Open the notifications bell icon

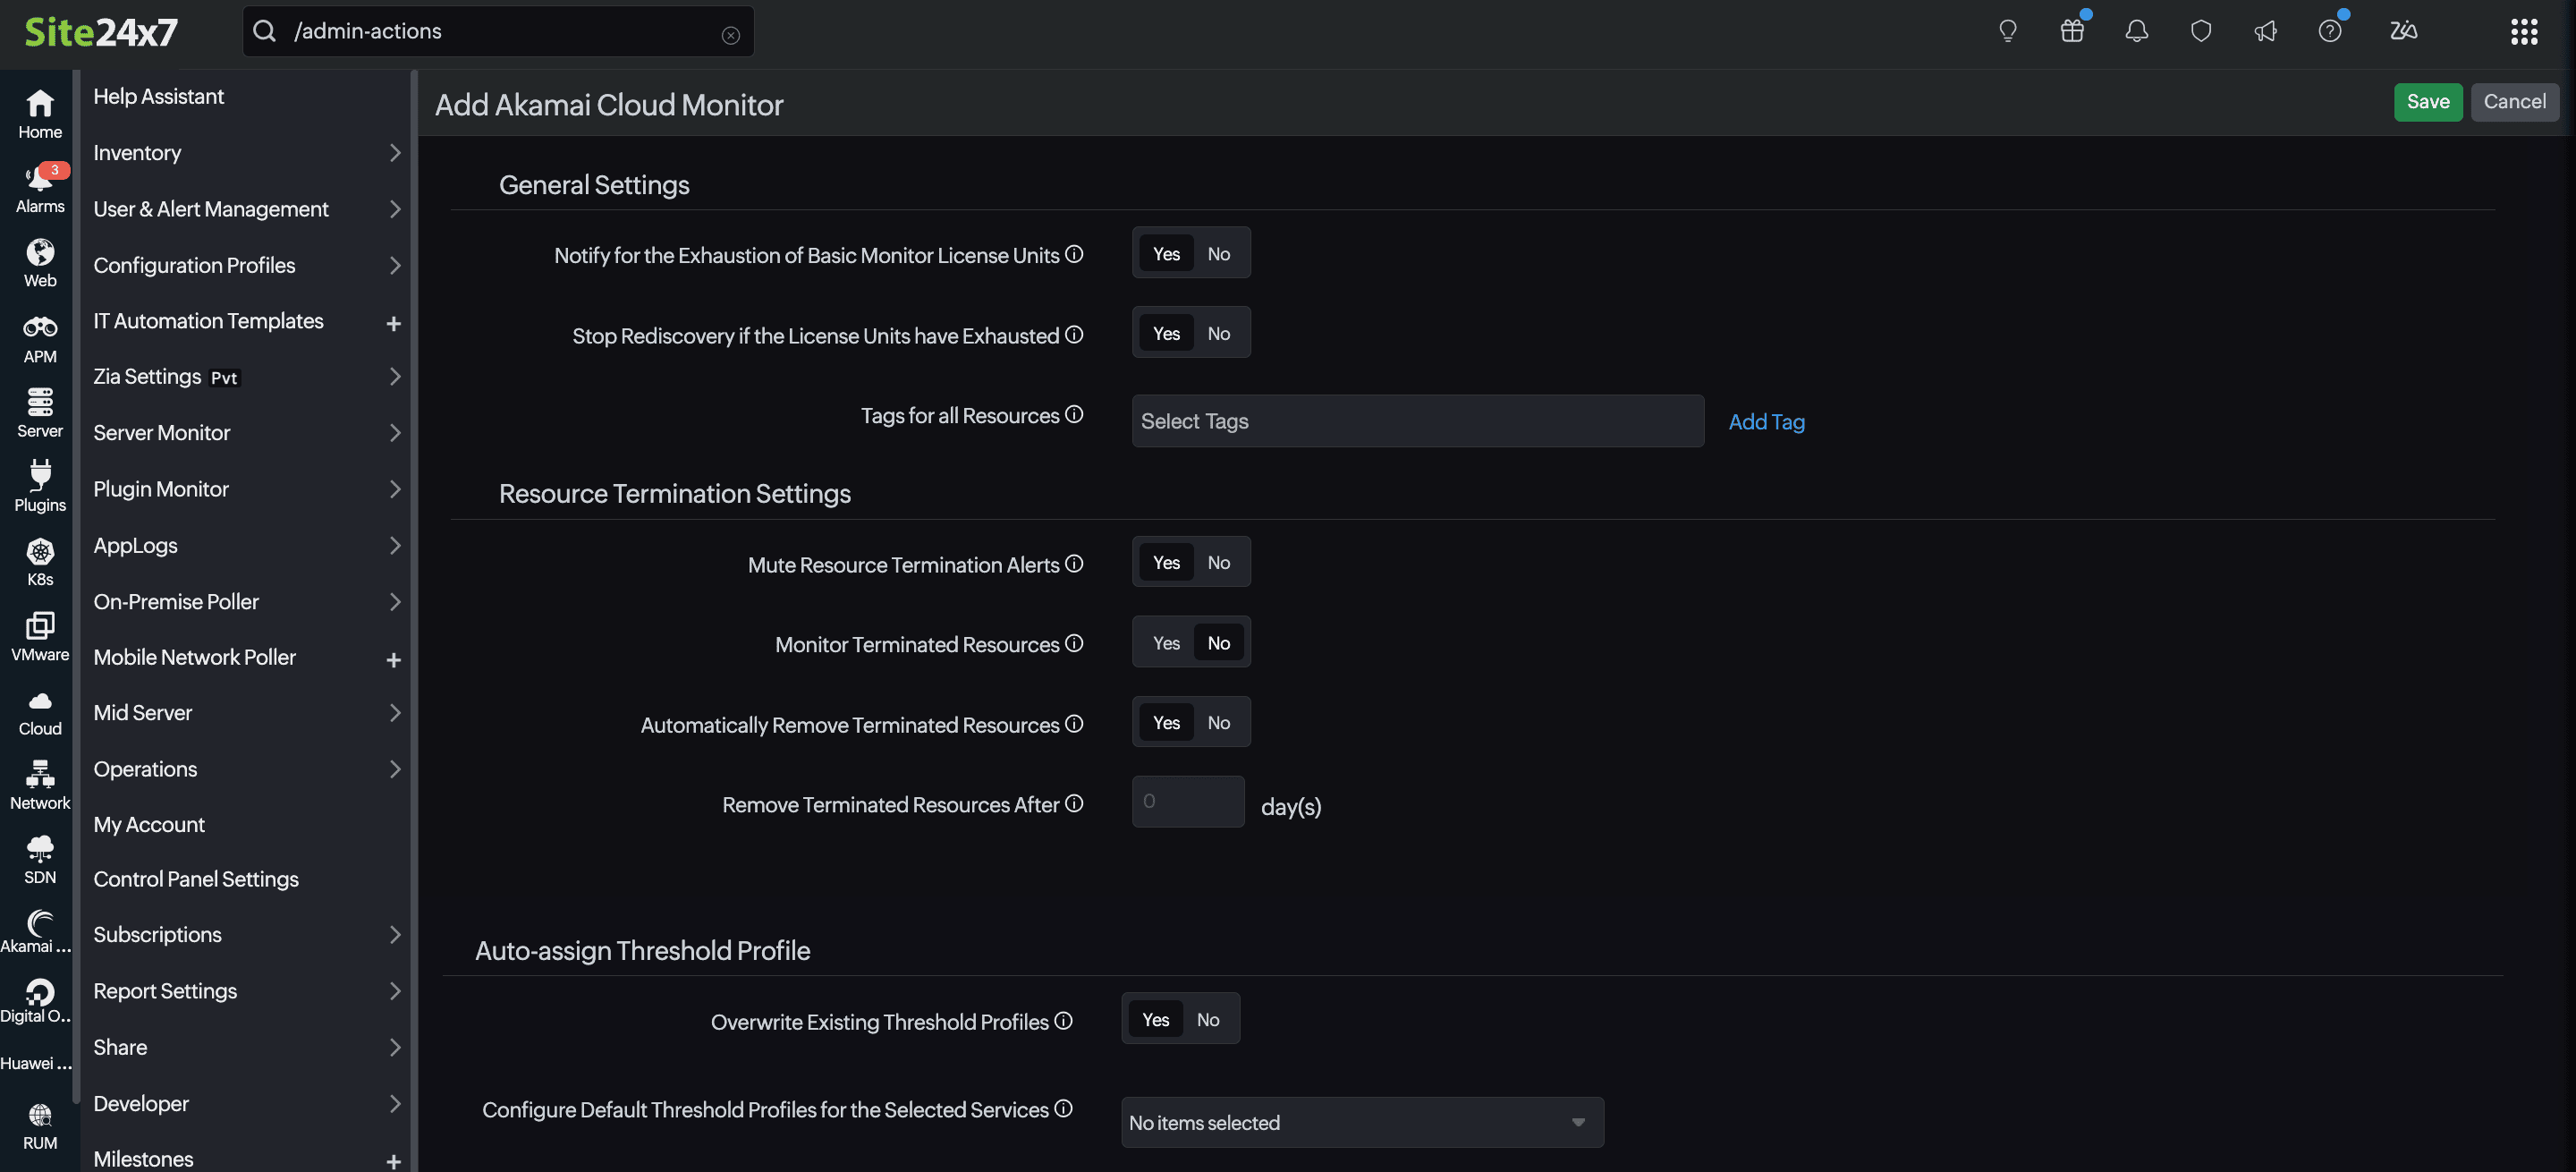2136,30
